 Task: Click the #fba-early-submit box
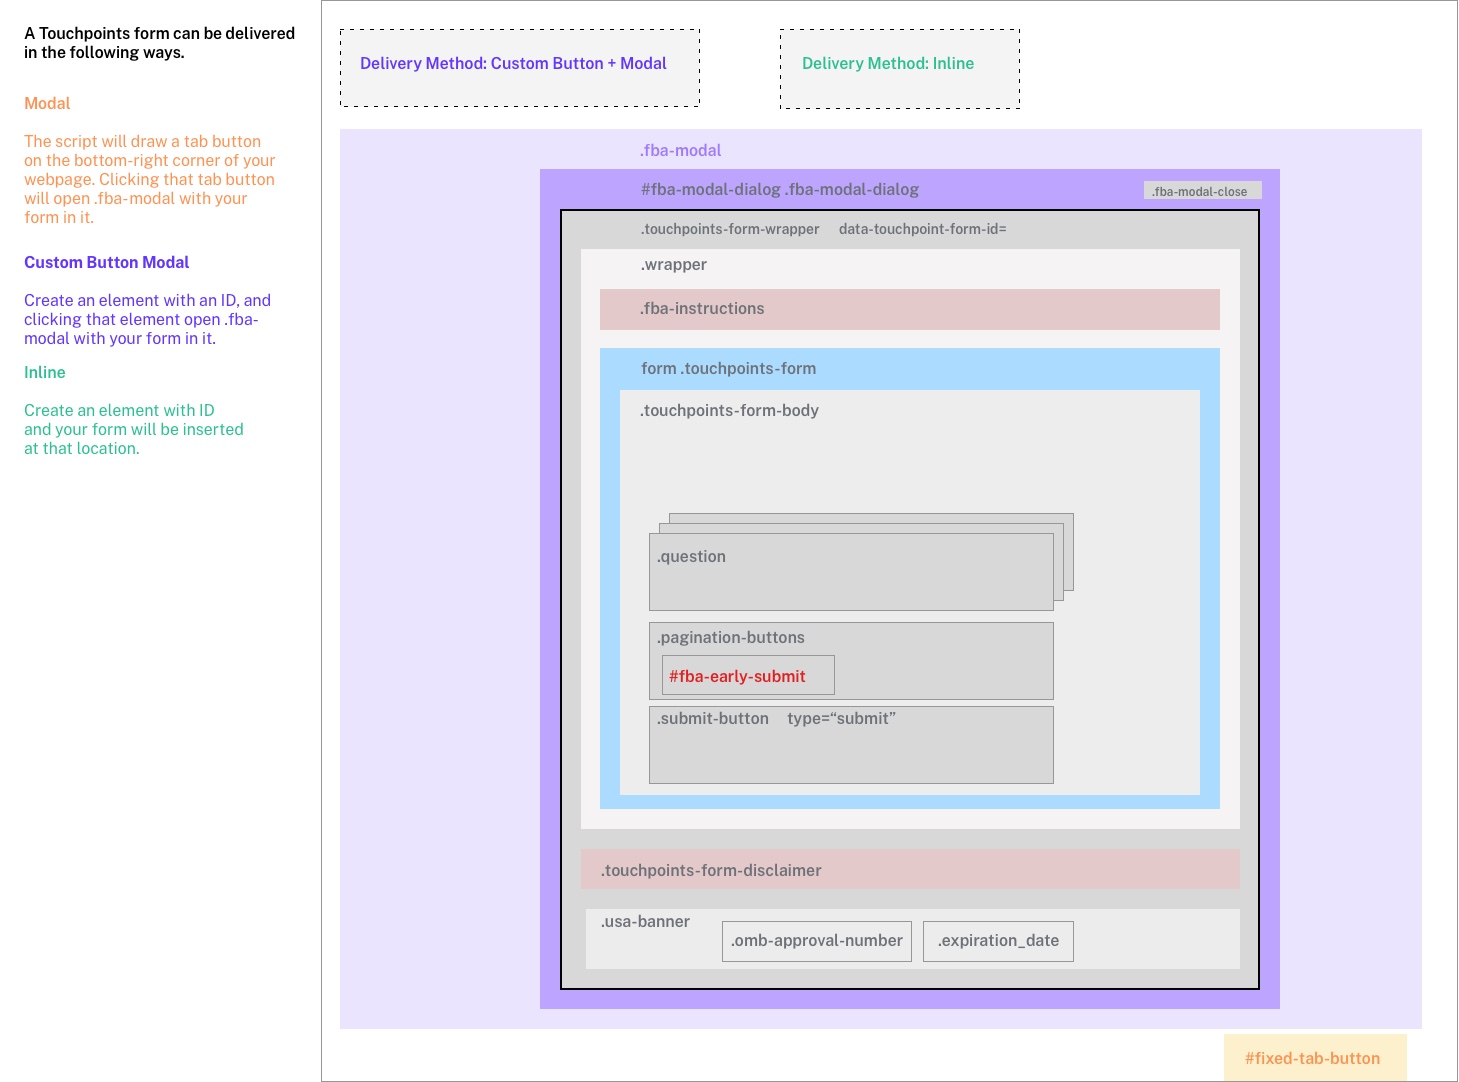(748, 676)
